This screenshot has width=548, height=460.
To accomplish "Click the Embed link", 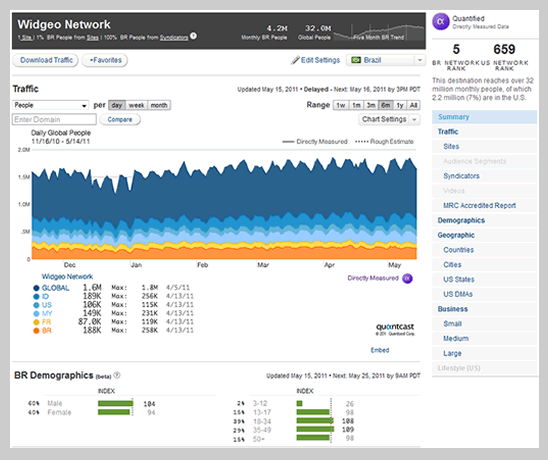I will click(380, 350).
